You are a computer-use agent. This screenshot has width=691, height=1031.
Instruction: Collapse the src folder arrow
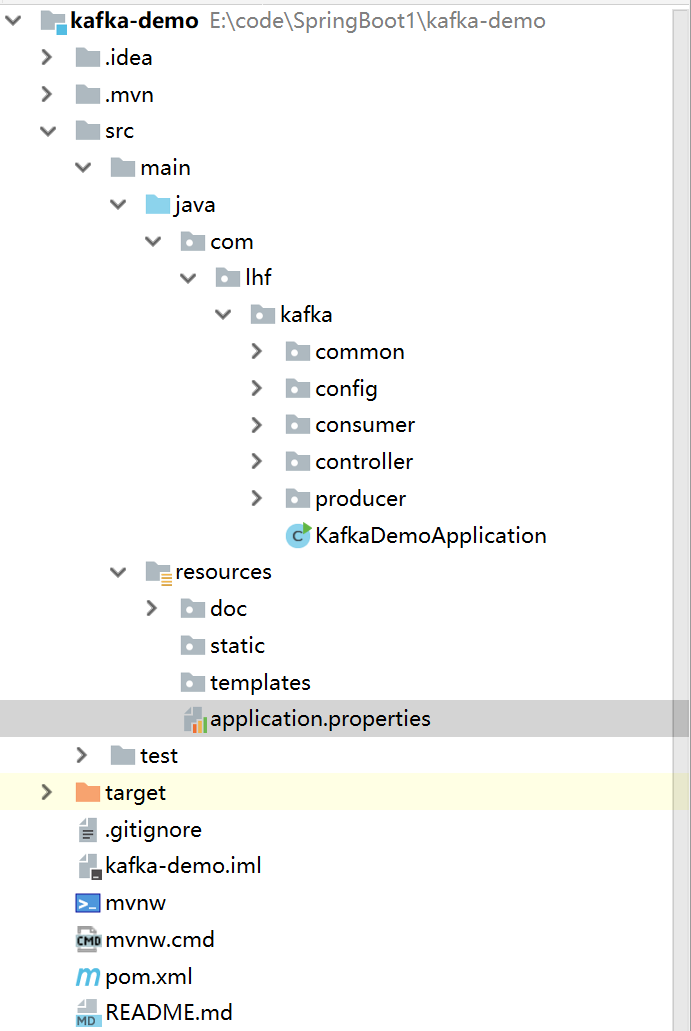[48, 131]
